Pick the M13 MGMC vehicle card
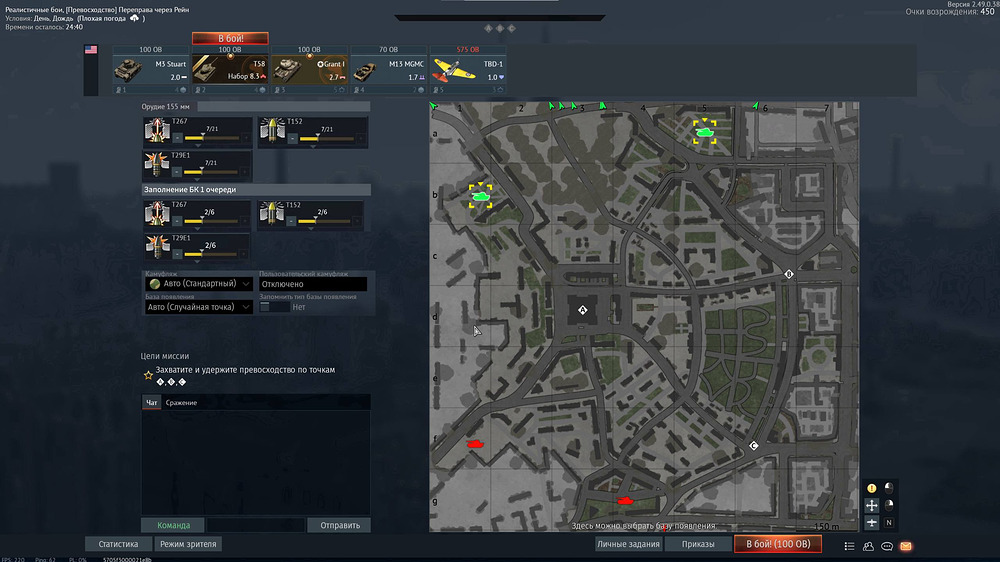This screenshot has height=562, width=1000. [389, 68]
